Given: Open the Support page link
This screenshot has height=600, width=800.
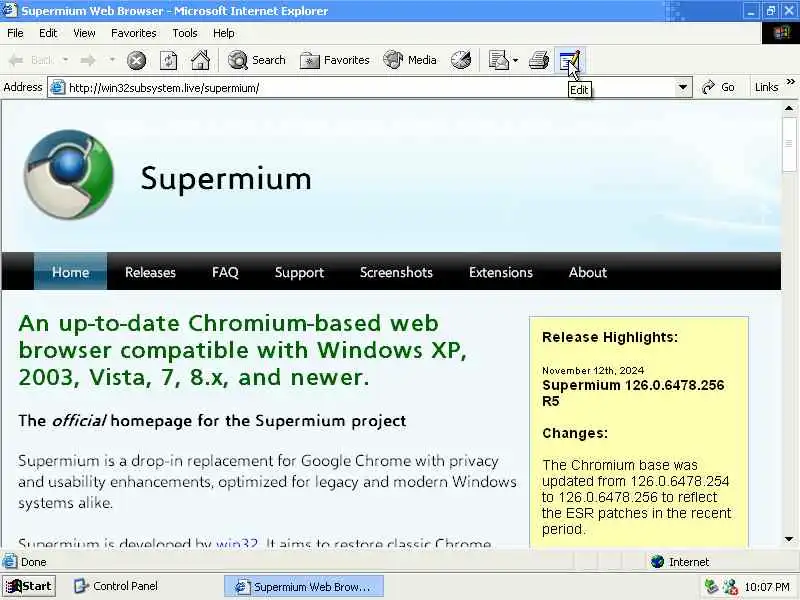Looking at the screenshot, I should tap(299, 272).
